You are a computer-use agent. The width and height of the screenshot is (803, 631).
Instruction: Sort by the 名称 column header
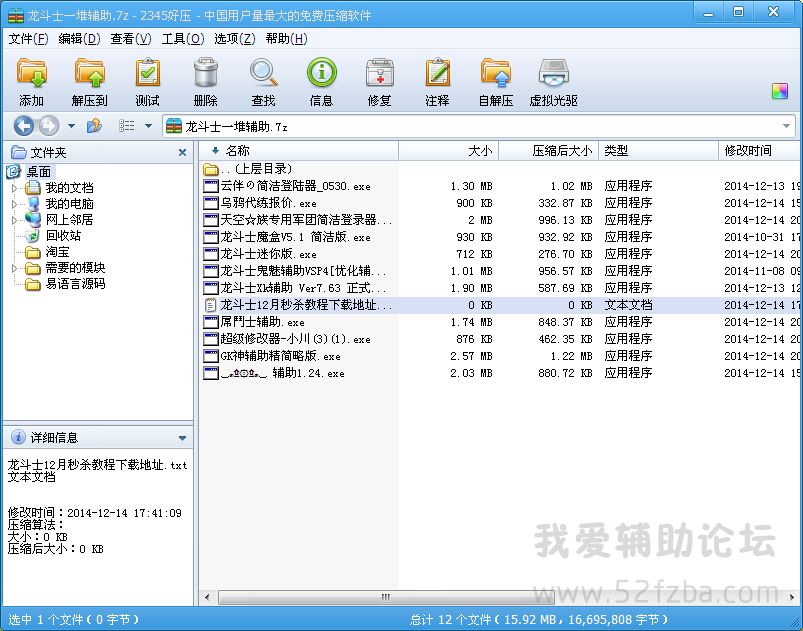point(299,151)
